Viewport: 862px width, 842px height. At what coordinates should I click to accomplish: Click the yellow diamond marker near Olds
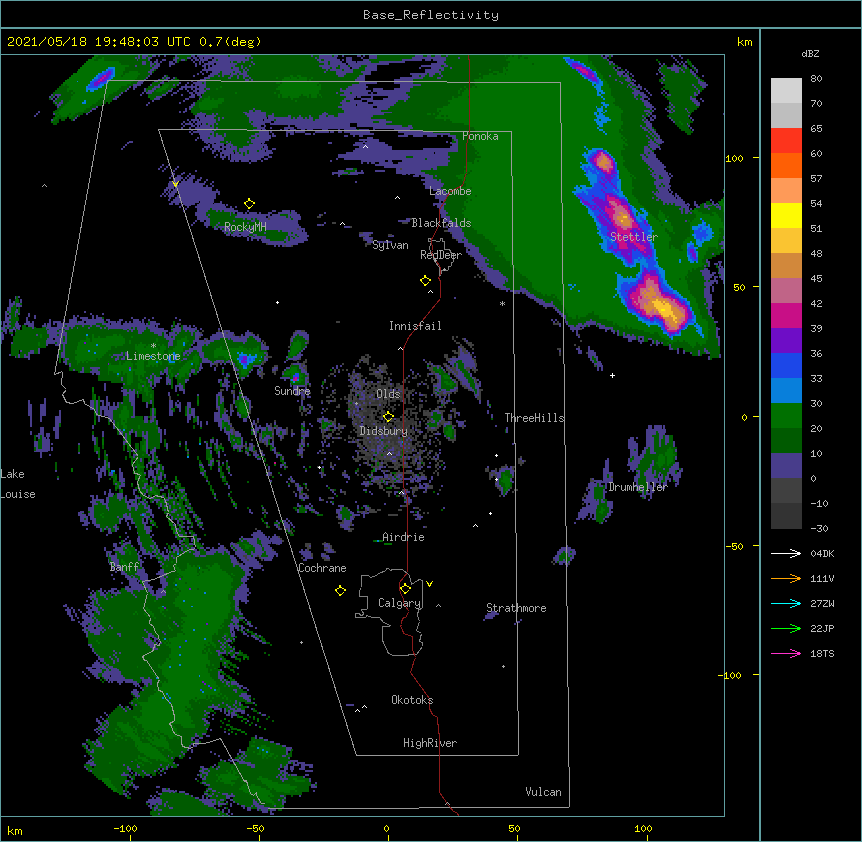(x=388, y=416)
